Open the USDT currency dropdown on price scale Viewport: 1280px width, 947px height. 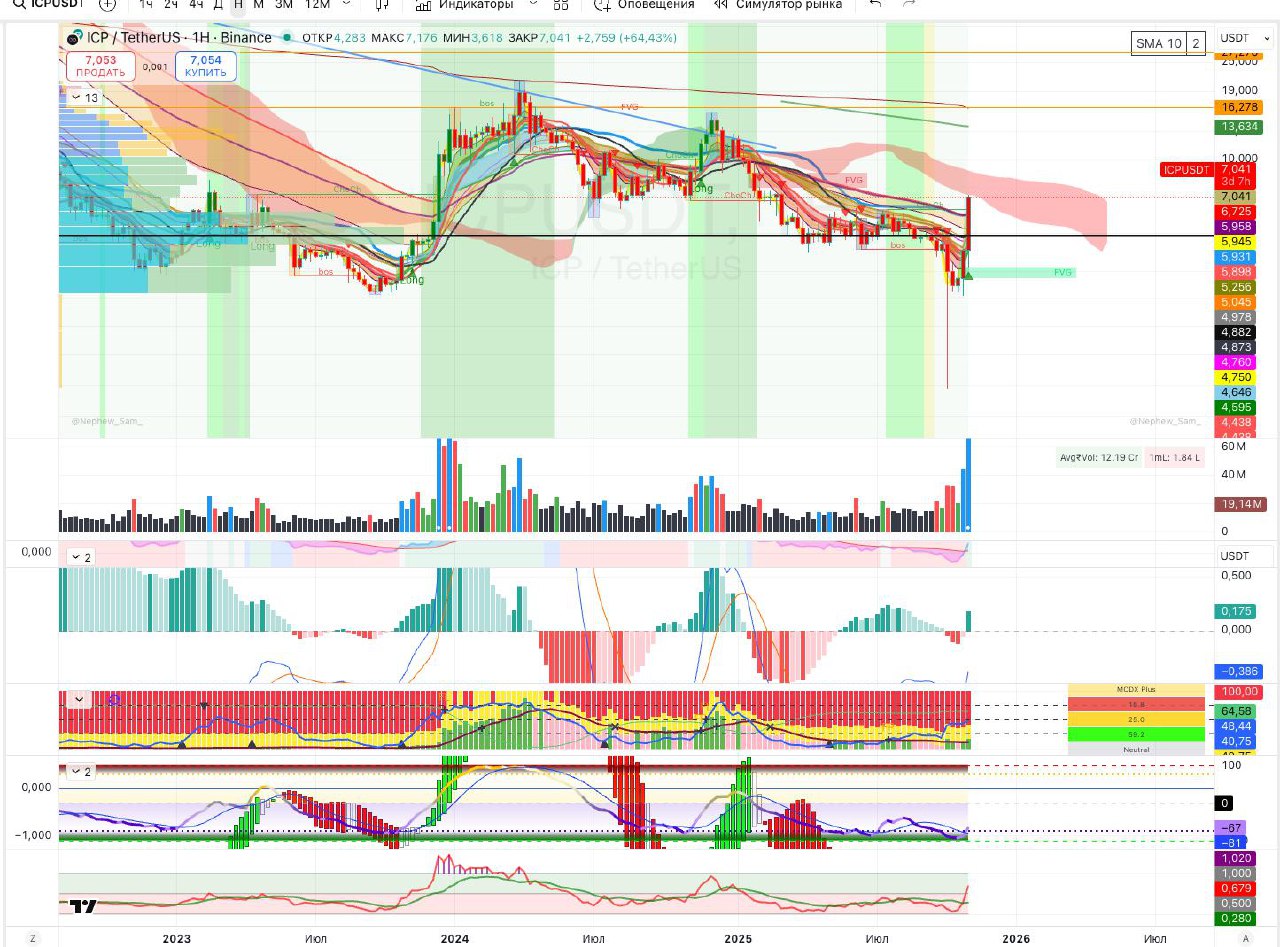coord(1241,38)
